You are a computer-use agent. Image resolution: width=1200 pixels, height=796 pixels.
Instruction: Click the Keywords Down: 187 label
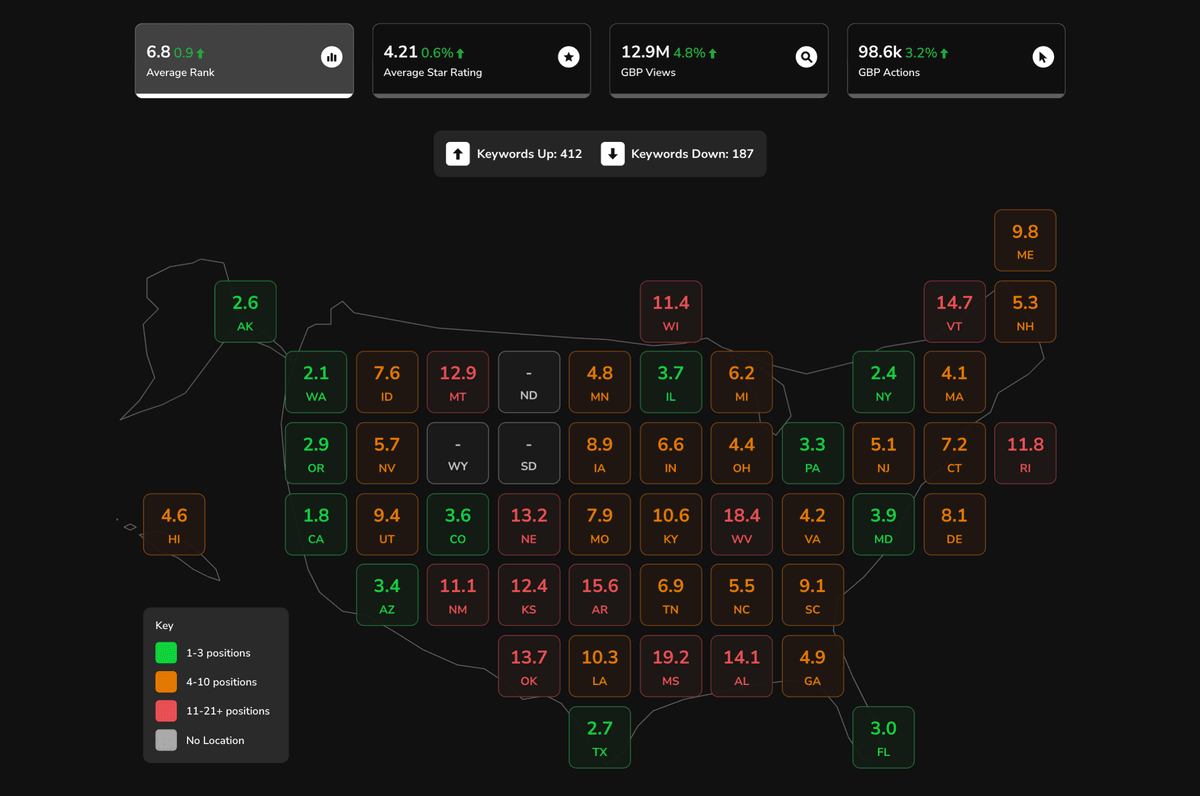[x=692, y=154]
